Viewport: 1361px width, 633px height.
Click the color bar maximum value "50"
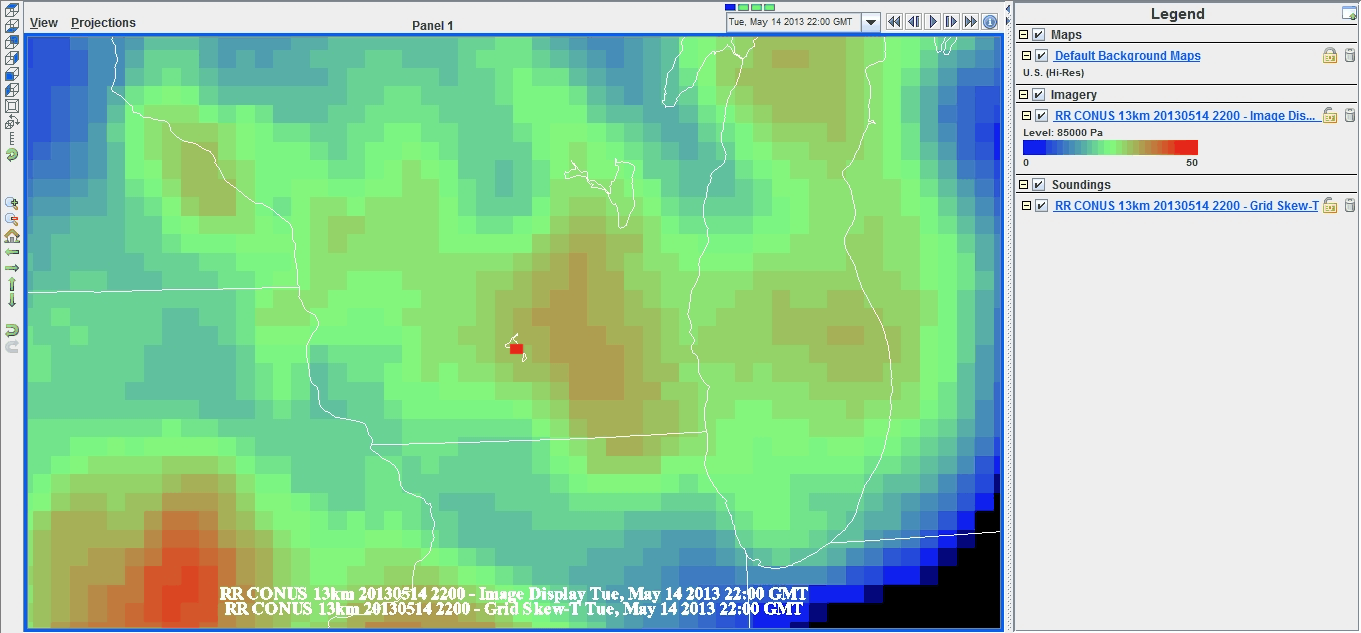1192,162
